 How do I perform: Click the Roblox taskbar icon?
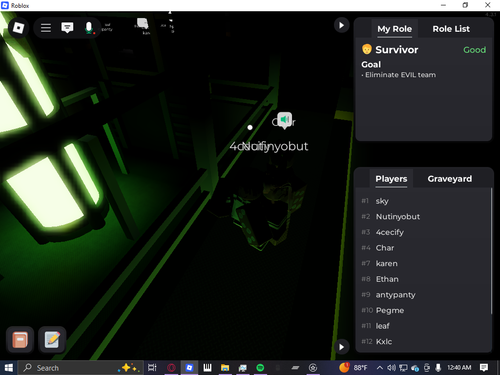[189, 368]
